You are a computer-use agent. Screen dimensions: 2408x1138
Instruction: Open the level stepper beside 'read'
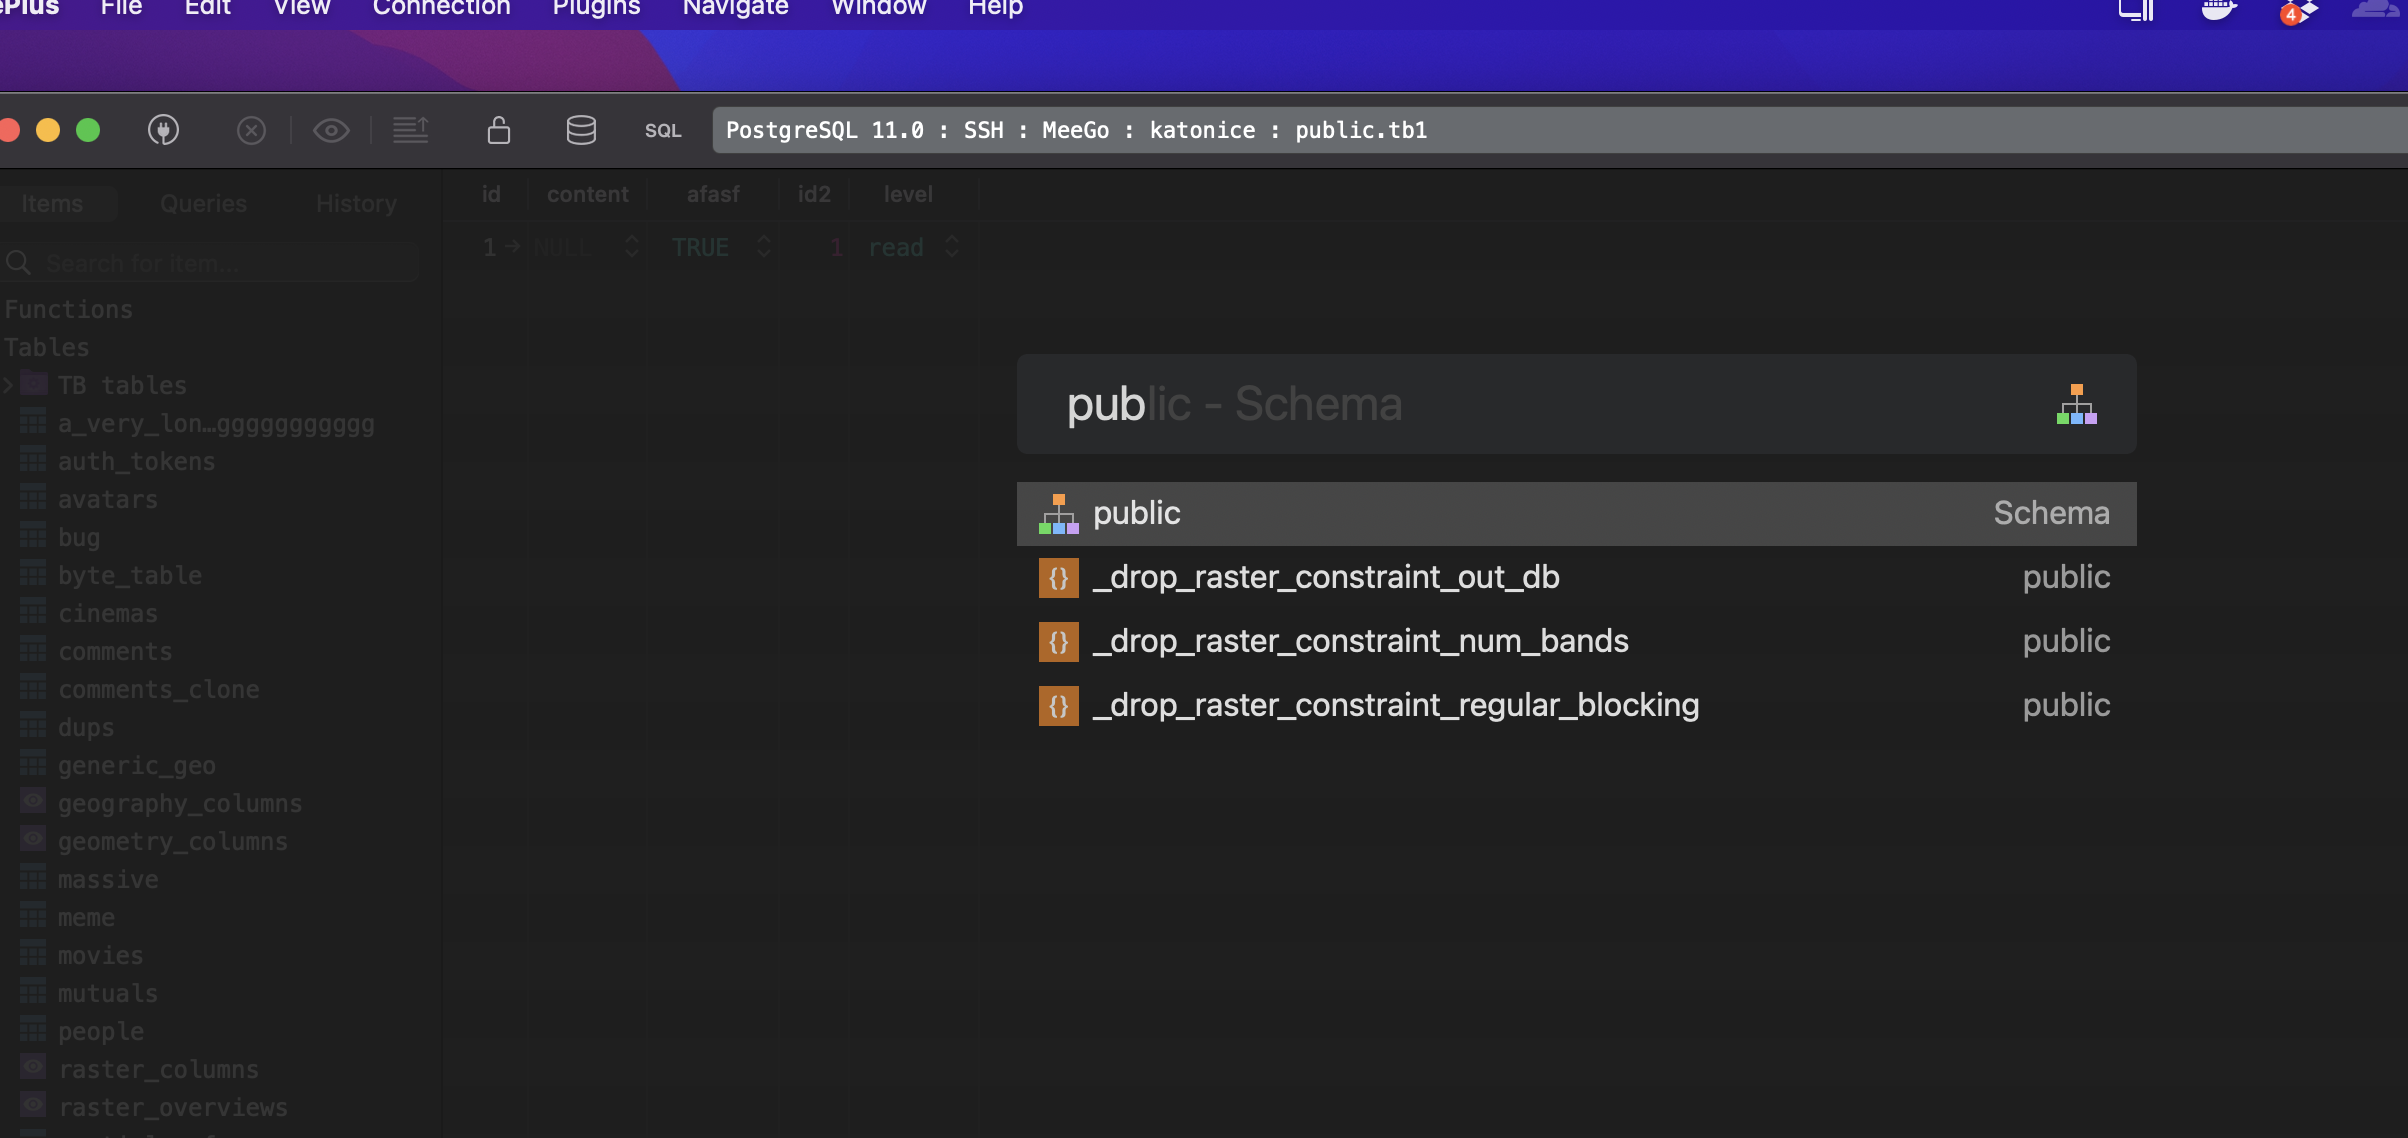[x=950, y=247]
